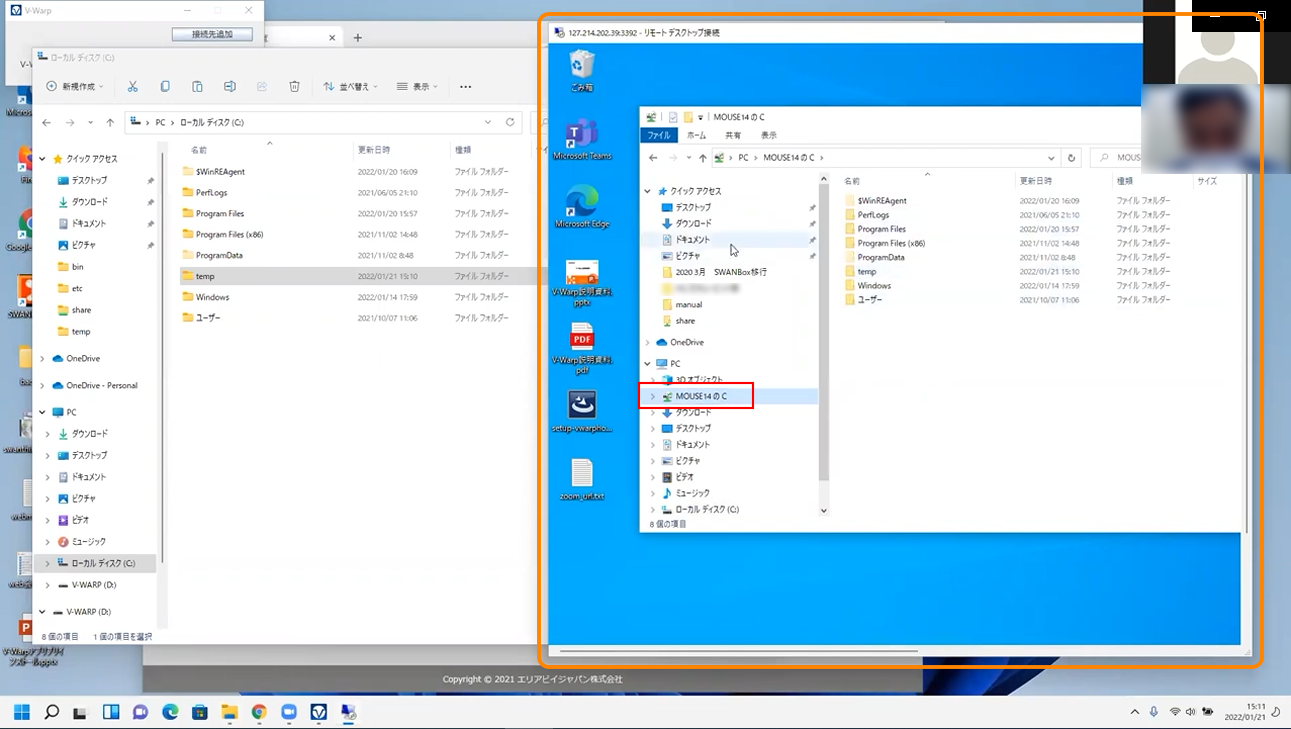Open the 表示 tab in remote Explorer ribbon
Screen dimensions: 1291x729
tap(768, 135)
